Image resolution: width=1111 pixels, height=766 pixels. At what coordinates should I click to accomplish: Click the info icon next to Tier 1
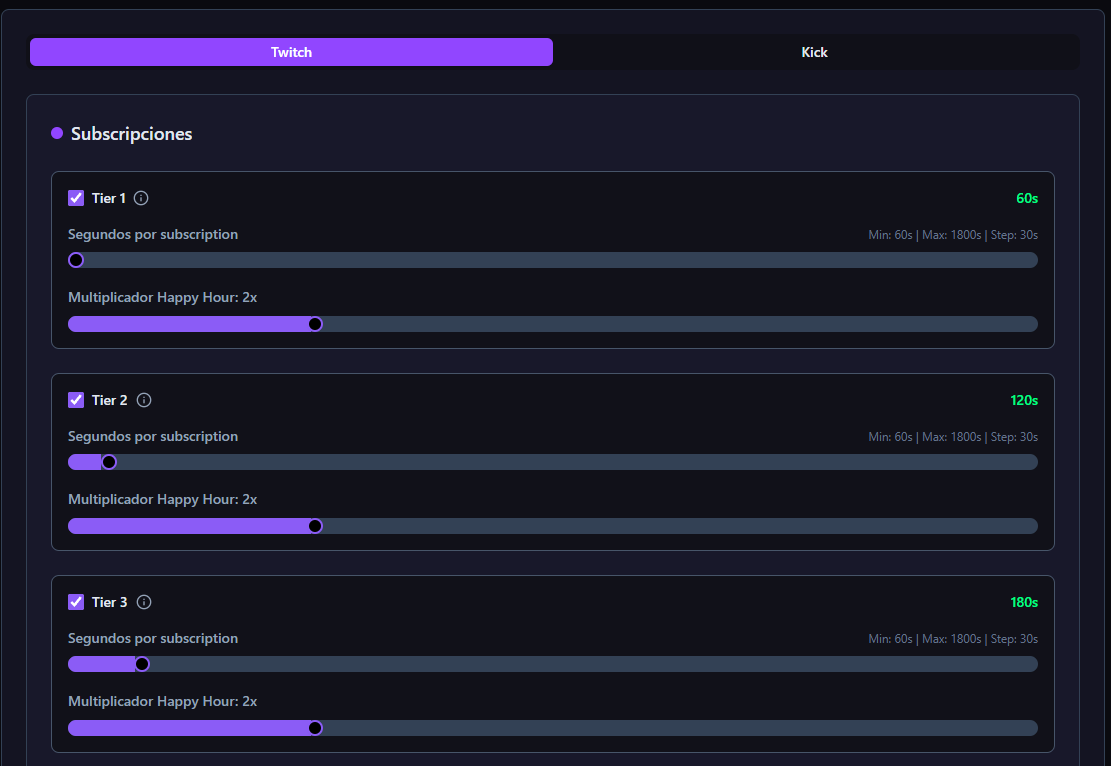pyautogui.click(x=141, y=198)
